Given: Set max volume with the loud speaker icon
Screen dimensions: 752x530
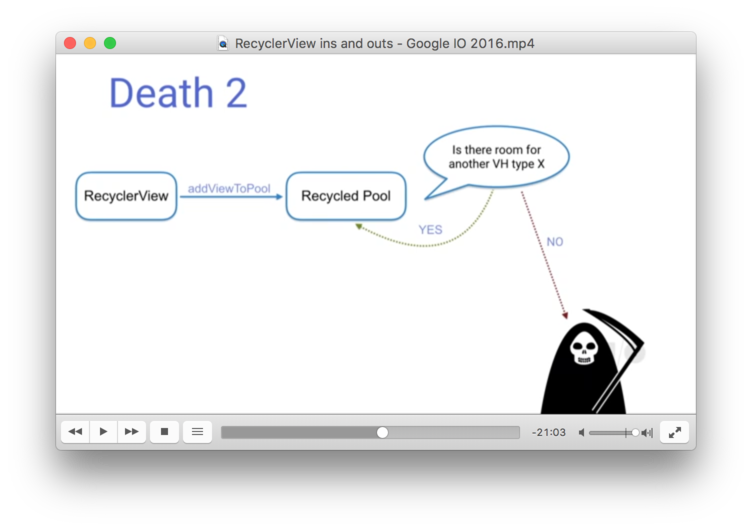Looking at the screenshot, I should [x=647, y=433].
